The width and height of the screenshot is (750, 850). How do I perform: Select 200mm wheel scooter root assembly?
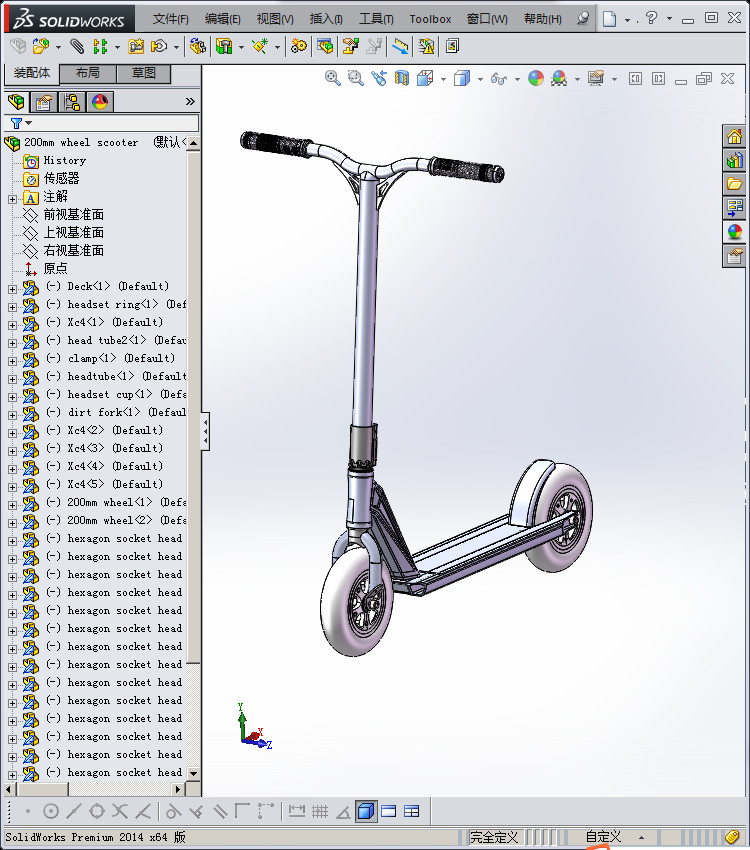(81, 143)
